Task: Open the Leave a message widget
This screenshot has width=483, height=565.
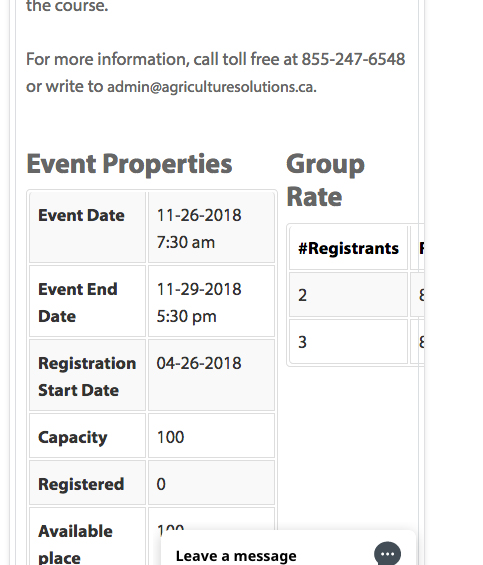Action: (288, 548)
